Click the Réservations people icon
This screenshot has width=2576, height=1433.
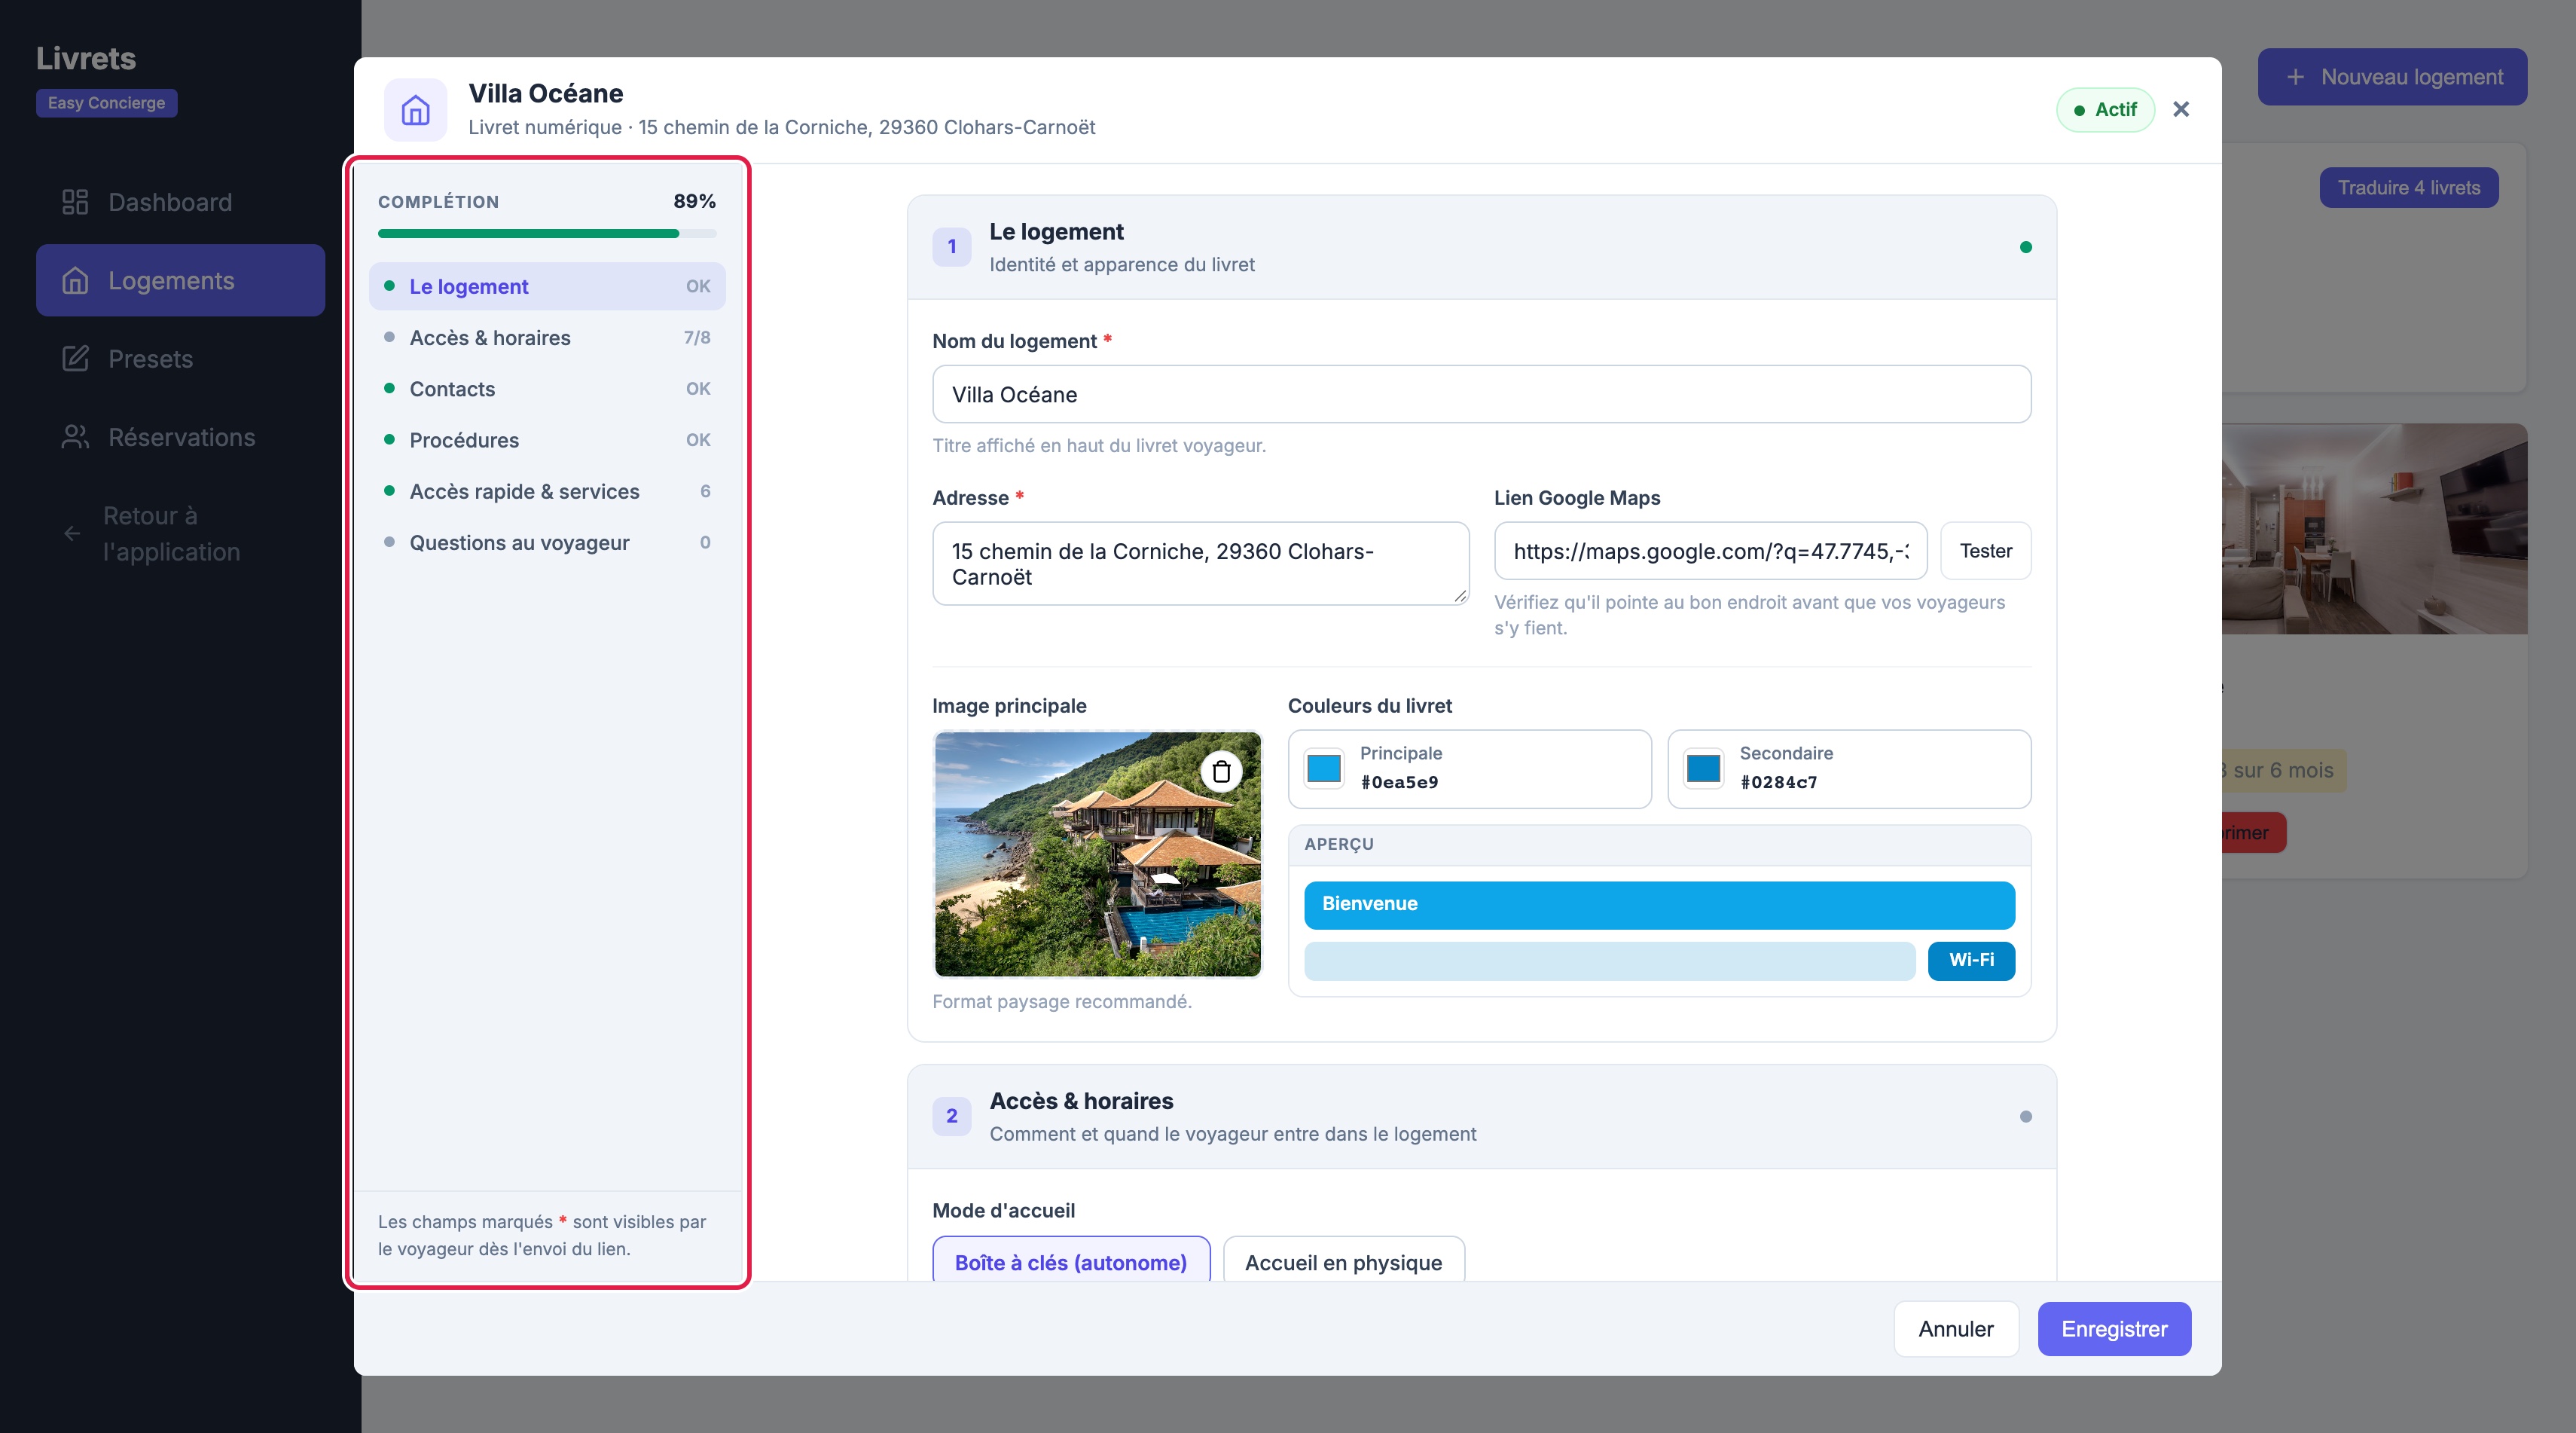pyautogui.click(x=75, y=437)
